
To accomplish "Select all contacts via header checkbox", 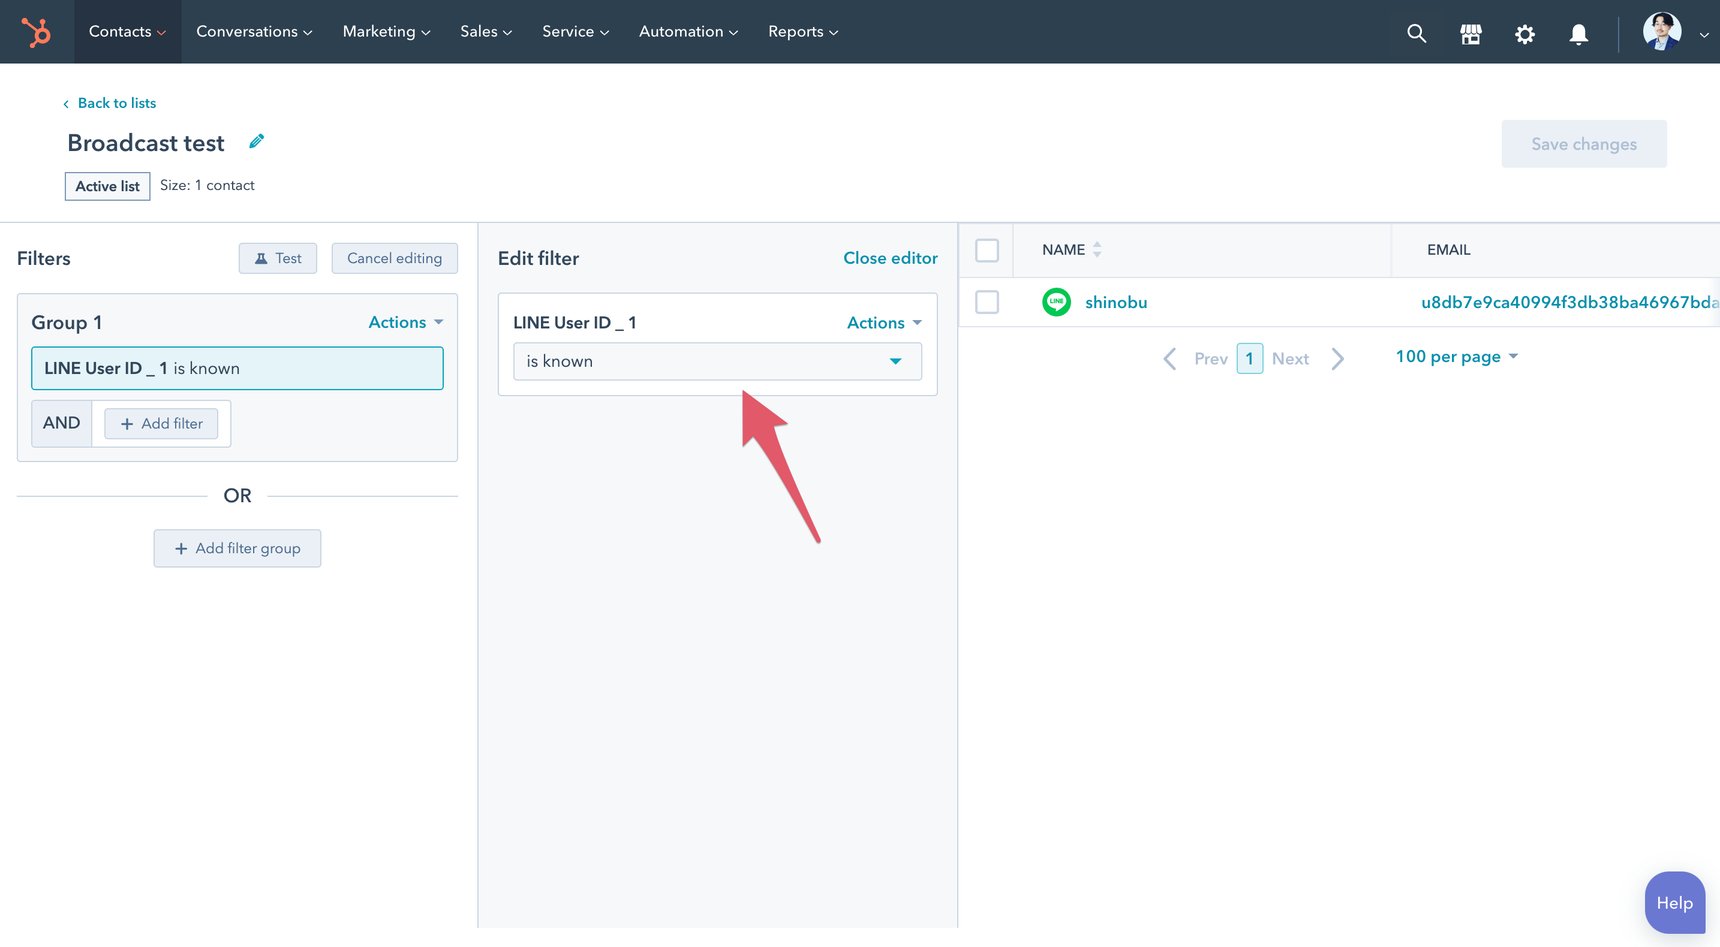I will tap(986, 250).
